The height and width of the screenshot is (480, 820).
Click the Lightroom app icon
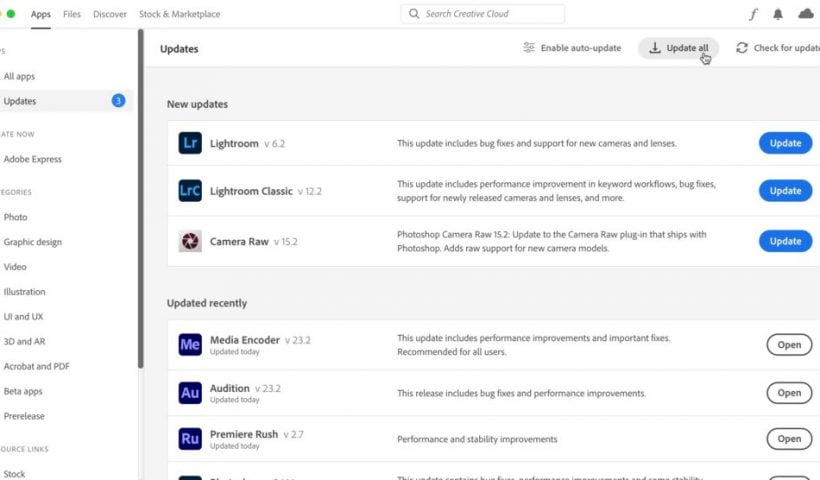click(x=190, y=143)
